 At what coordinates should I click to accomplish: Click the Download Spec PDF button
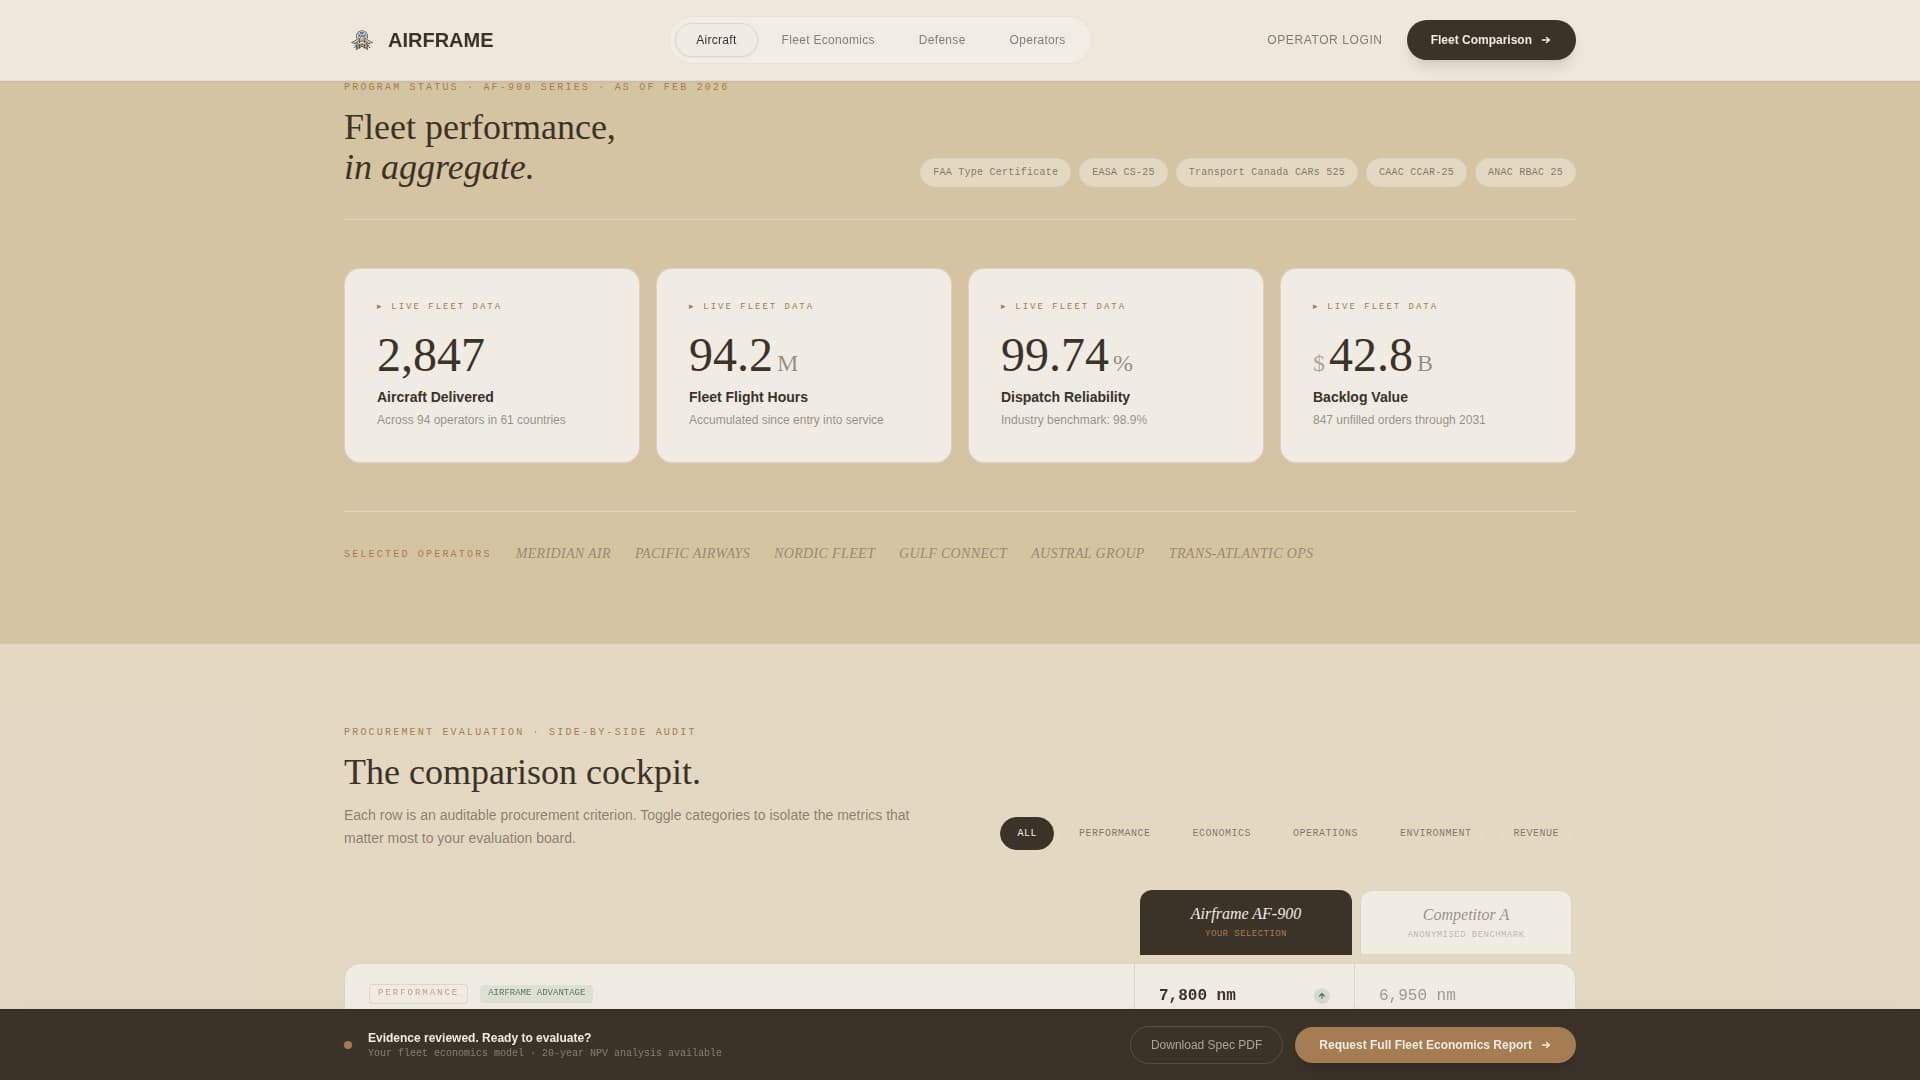point(1206,1044)
